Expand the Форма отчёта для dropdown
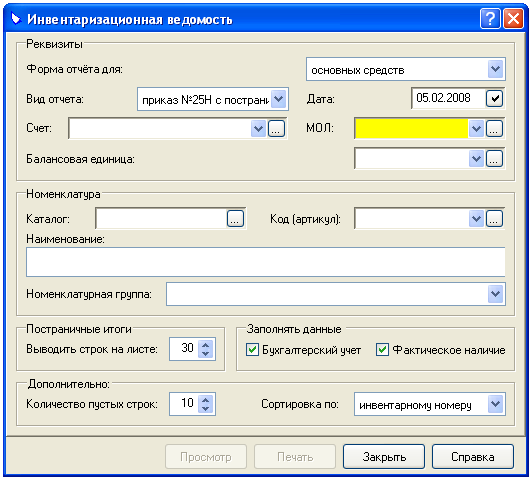532x483 pixels. click(x=495, y=69)
